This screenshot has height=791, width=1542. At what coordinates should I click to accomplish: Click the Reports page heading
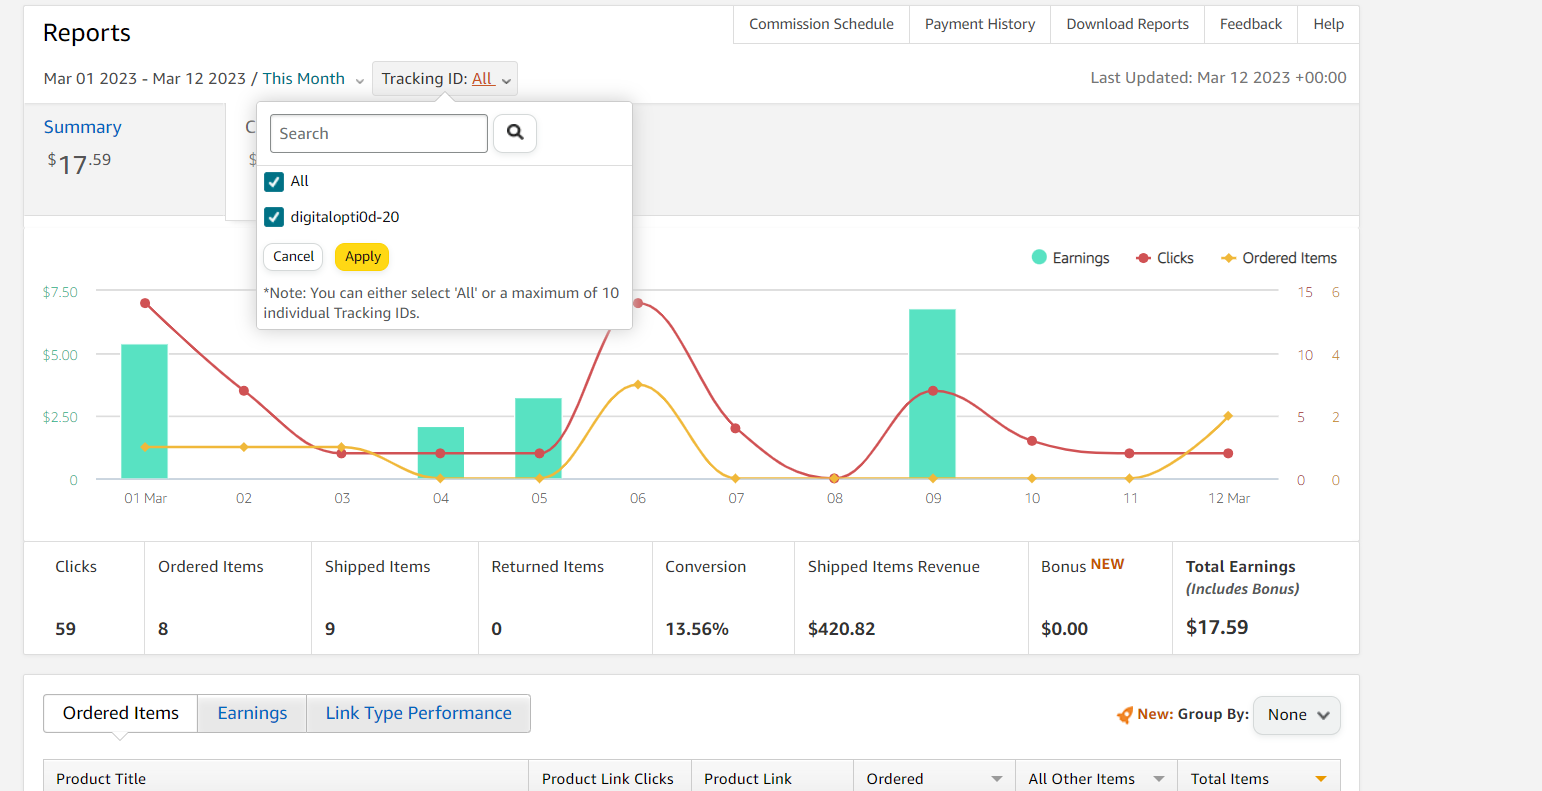click(x=87, y=33)
